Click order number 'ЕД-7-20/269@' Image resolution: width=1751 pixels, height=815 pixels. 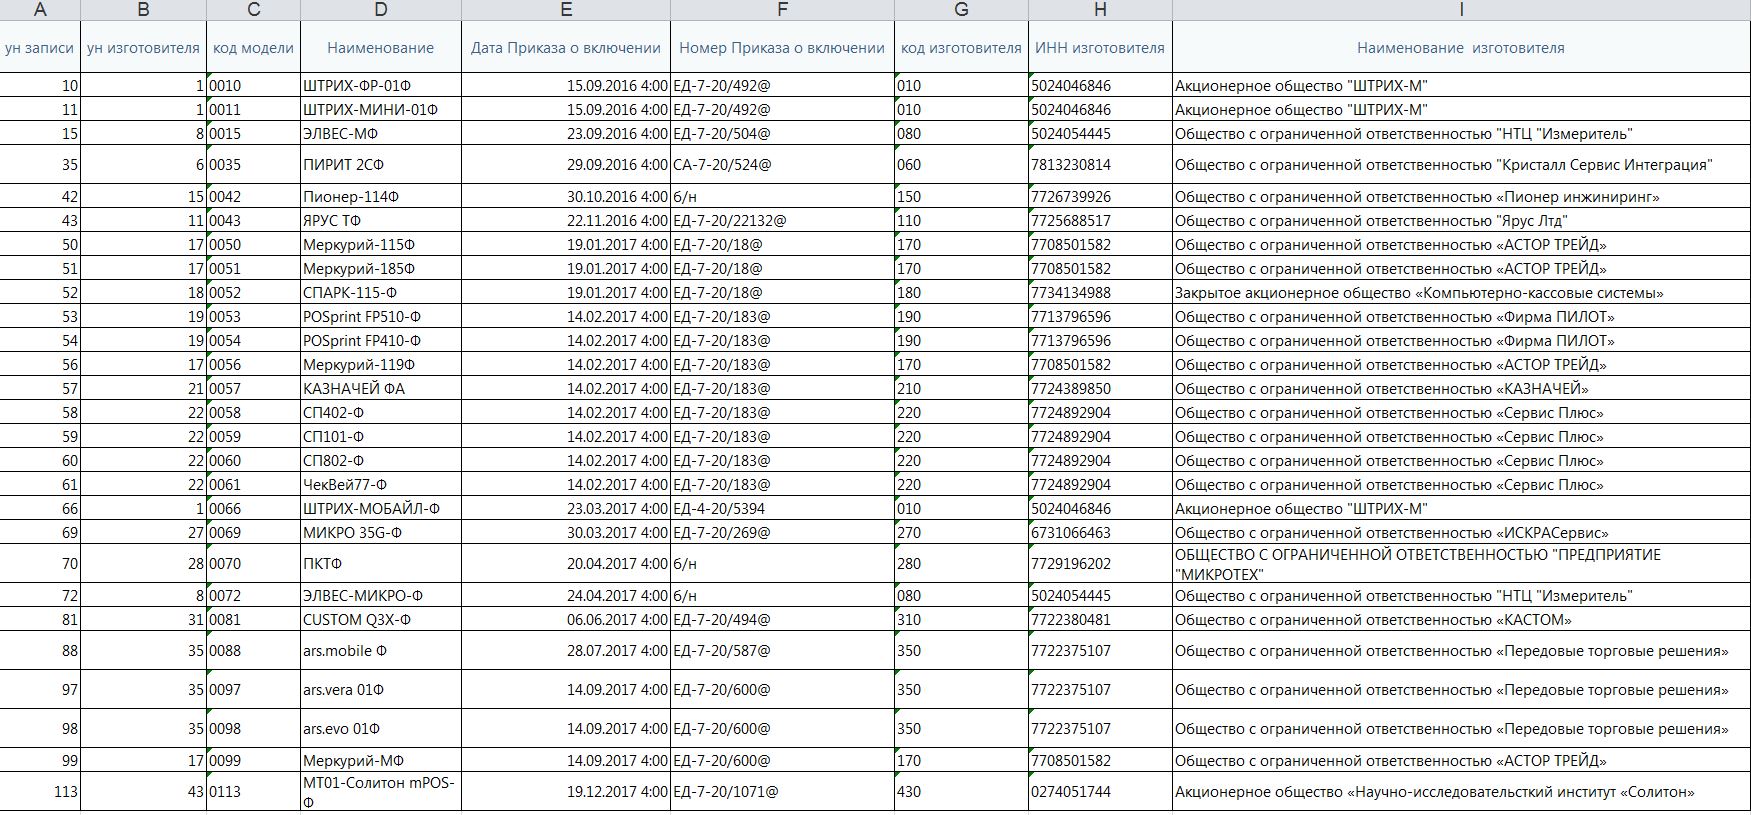(x=782, y=532)
